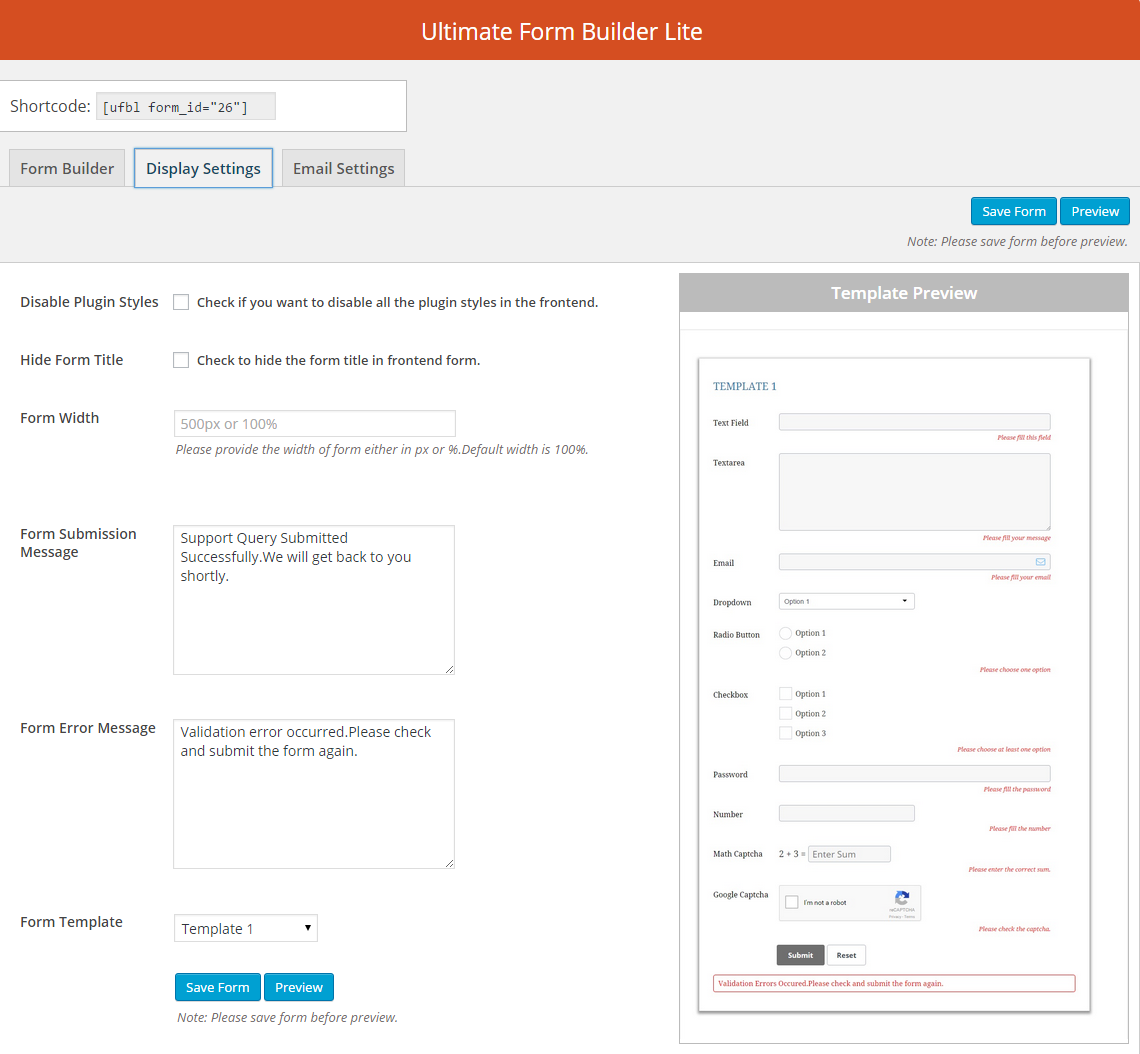Click the Password field in preview

pos(915,773)
